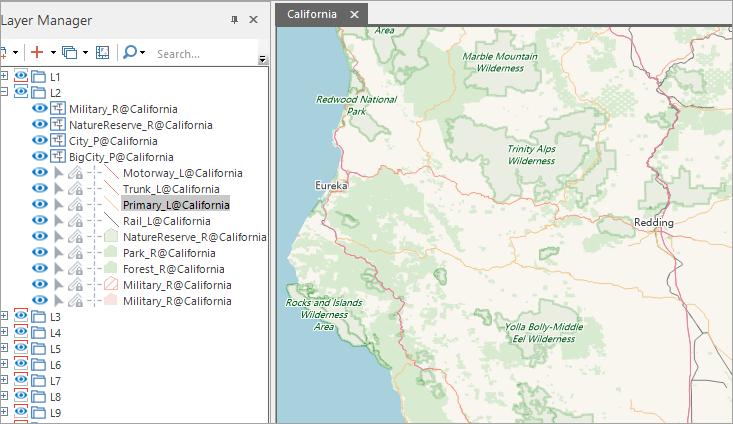
Task: Toggle visibility of the L1 group
Action: pos(21,77)
